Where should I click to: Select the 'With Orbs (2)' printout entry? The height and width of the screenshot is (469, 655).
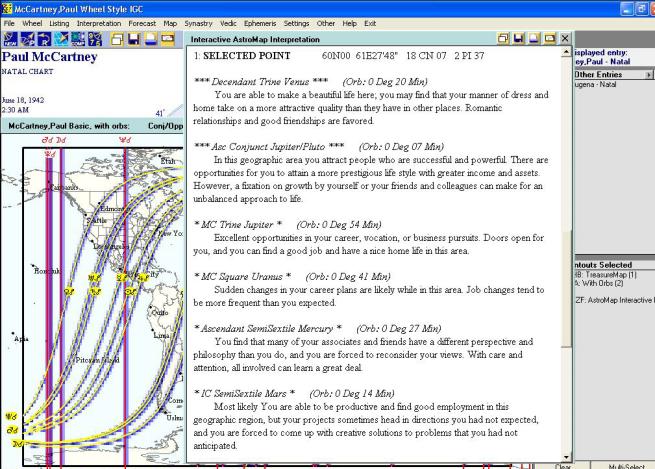pyautogui.click(x=599, y=283)
